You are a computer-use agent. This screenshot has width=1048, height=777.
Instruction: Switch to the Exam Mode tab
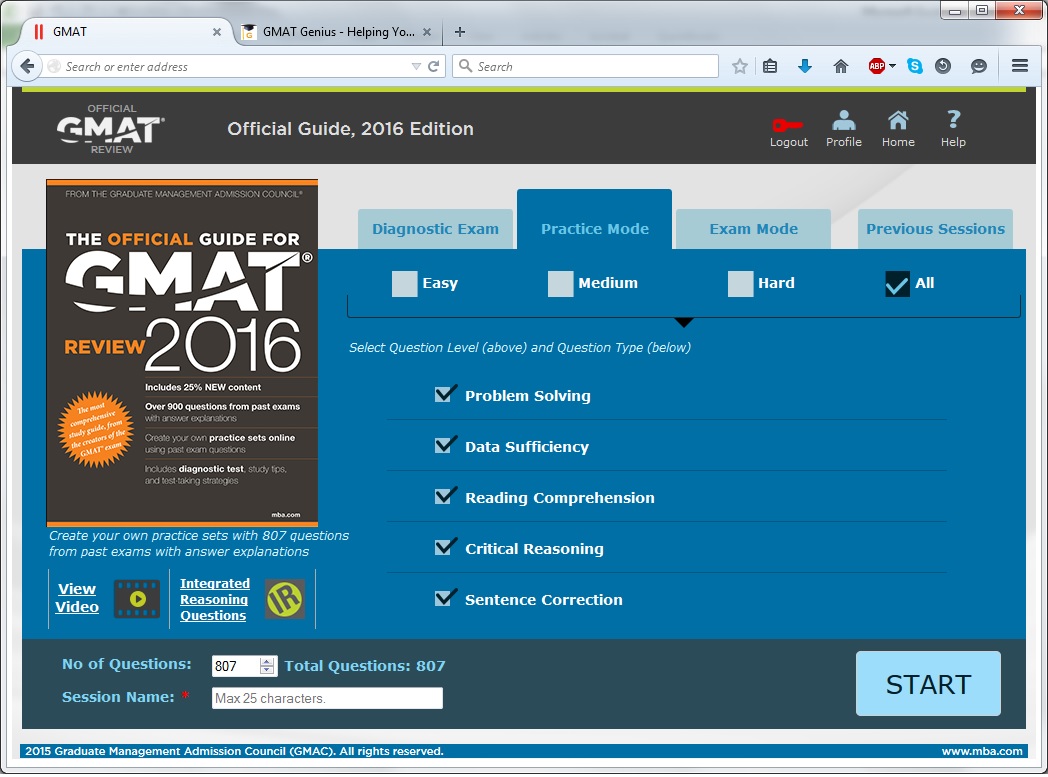pyautogui.click(x=753, y=228)
